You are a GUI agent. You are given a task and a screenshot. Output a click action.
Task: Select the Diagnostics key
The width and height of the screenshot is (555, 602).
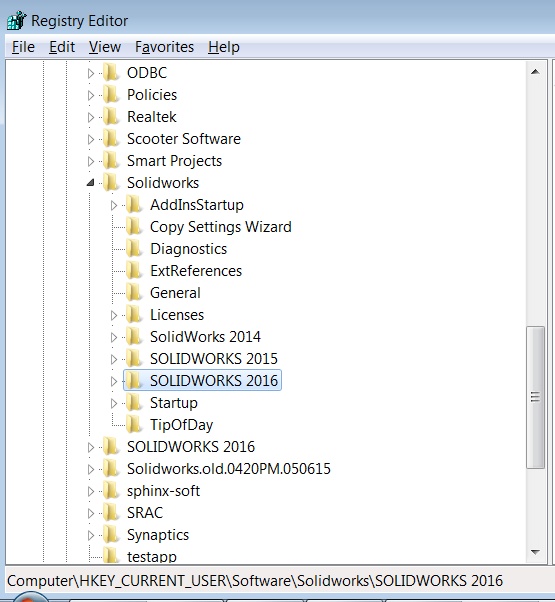click(x=188, y=249)
